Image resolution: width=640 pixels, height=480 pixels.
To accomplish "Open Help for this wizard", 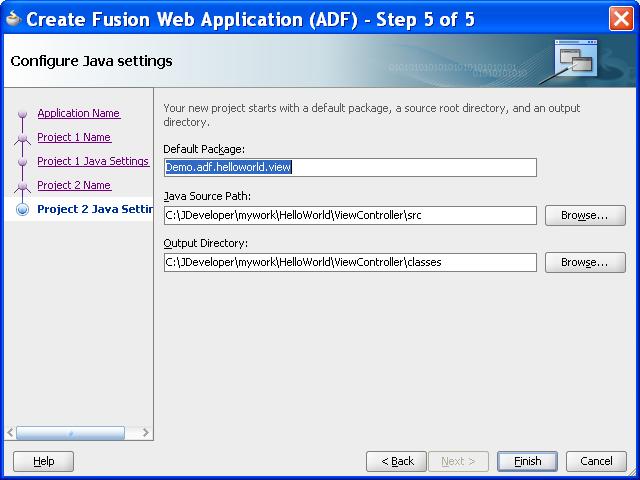I will [x=44, y=461].
